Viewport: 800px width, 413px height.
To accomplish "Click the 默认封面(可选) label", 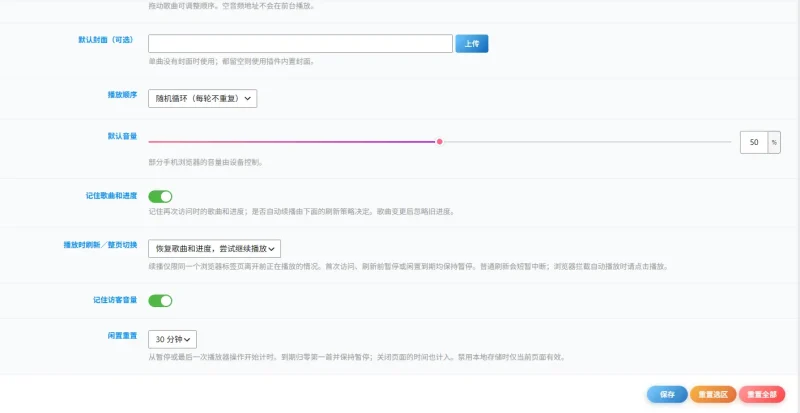I will pos(106,40).
